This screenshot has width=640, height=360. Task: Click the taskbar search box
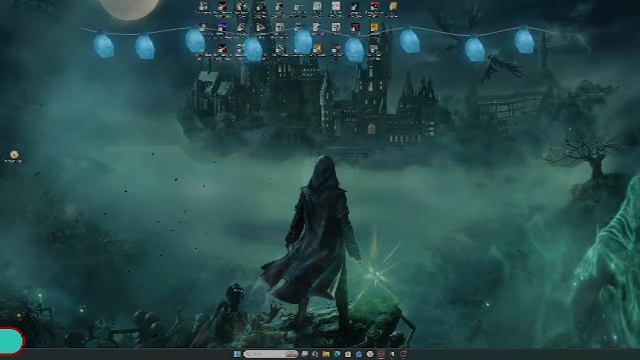(x=271, y=354)
